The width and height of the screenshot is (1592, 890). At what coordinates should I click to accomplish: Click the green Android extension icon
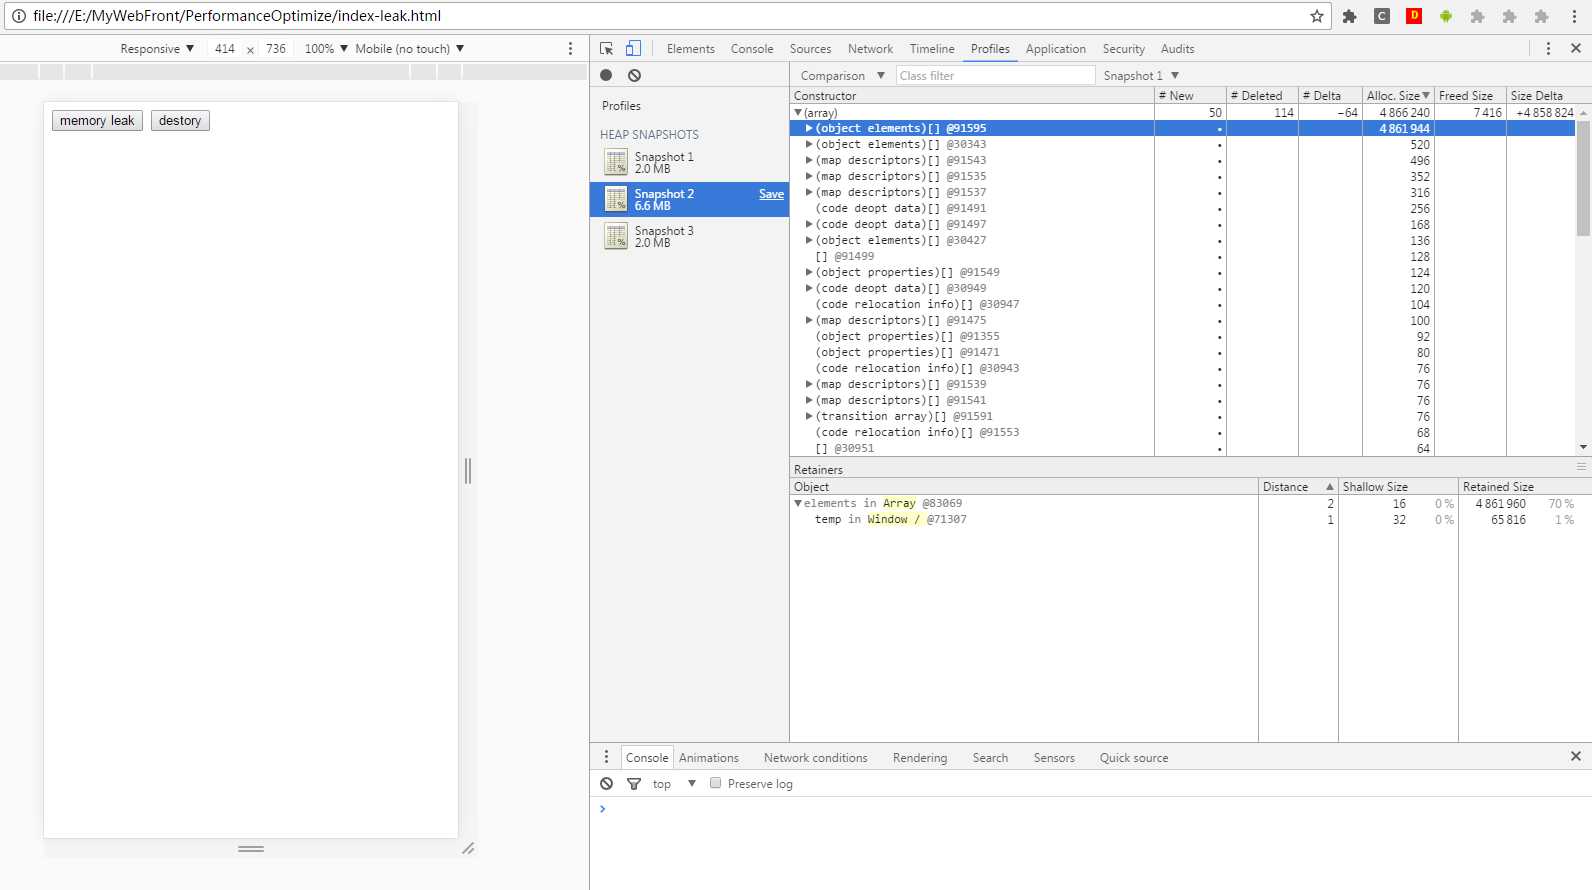click(x=1446, y=16)
